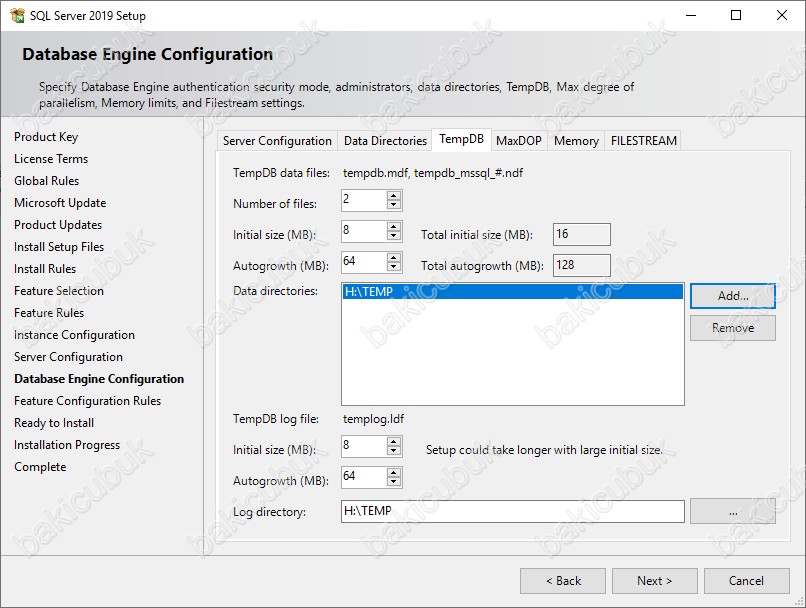Click Feature Rules step
The image size is (806, 608).
point(49,313)
